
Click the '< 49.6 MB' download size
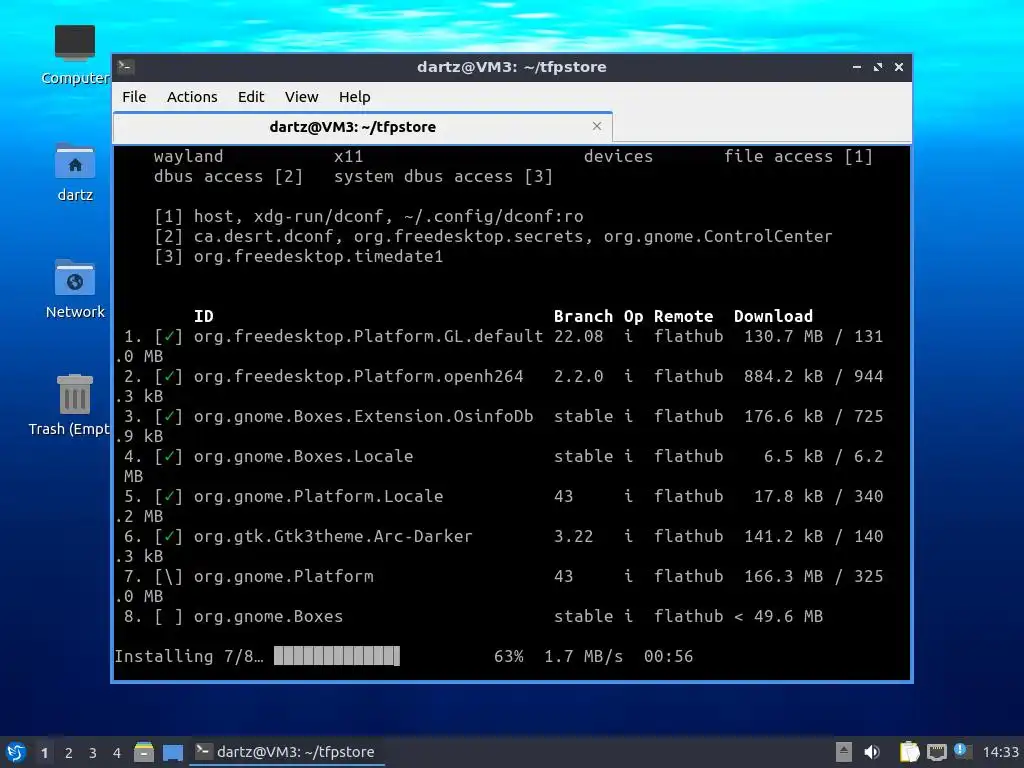click(778, 616)
